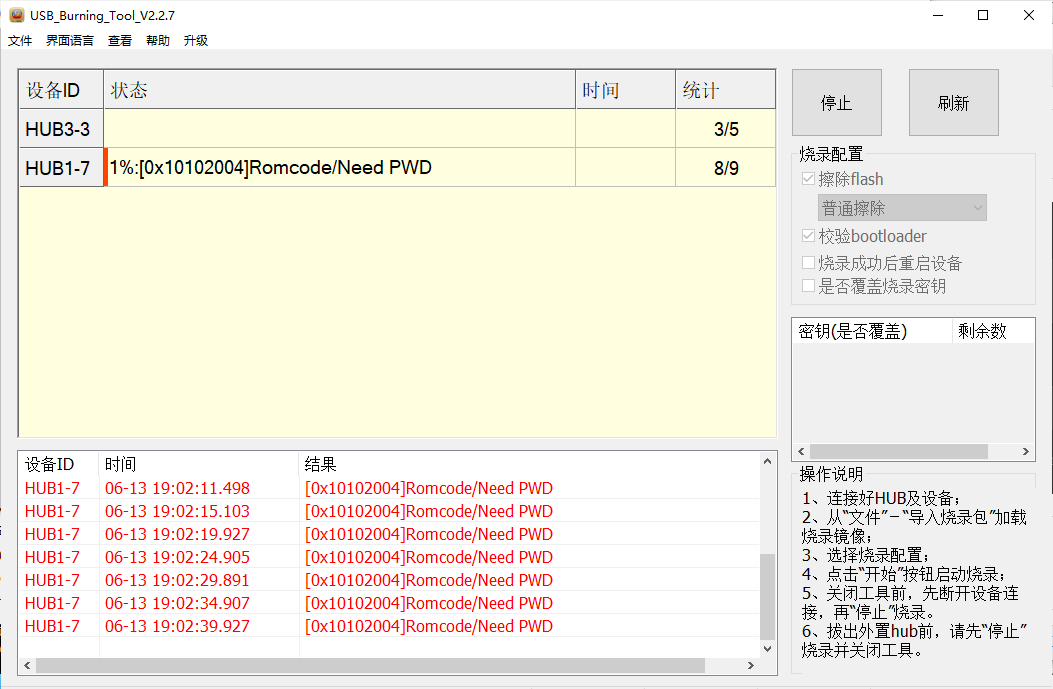This screenshot has width=1053, height=689.
Task: Open the 文件 menu
Action: click(20, 40)
